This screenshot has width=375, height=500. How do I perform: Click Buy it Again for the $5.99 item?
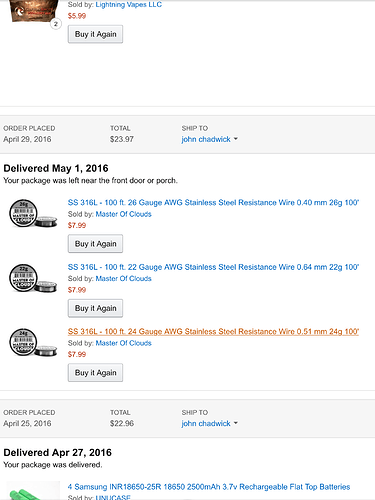pyautogui.click(x=95, y=34)
